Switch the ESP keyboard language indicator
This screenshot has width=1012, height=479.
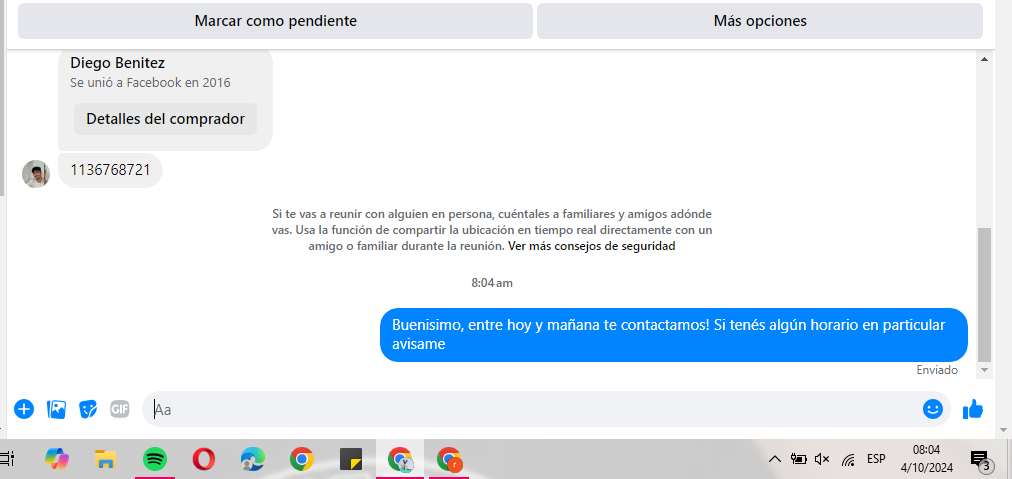pyautogui.click(x=876, y=459)
